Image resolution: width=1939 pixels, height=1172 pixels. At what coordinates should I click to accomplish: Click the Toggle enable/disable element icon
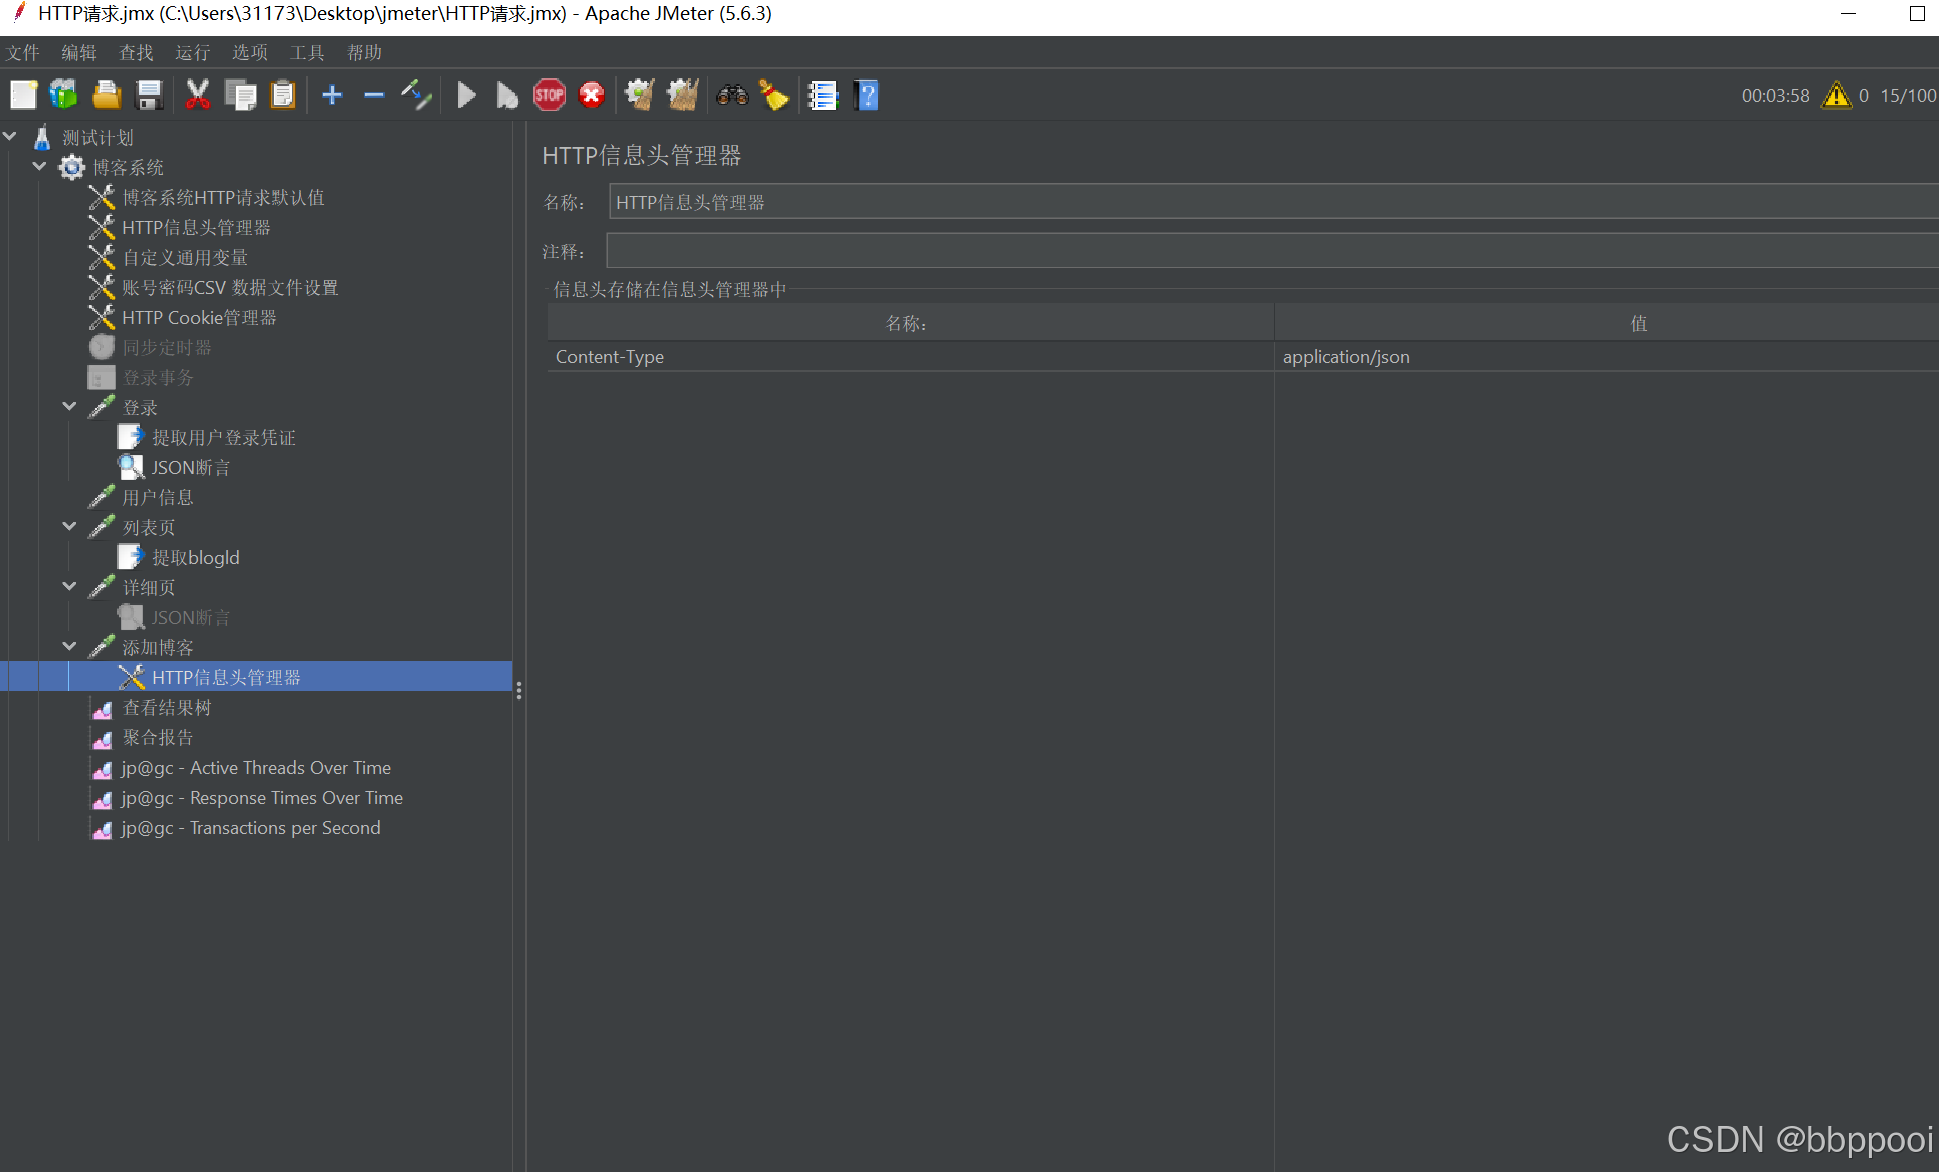(x=416, y=96)
